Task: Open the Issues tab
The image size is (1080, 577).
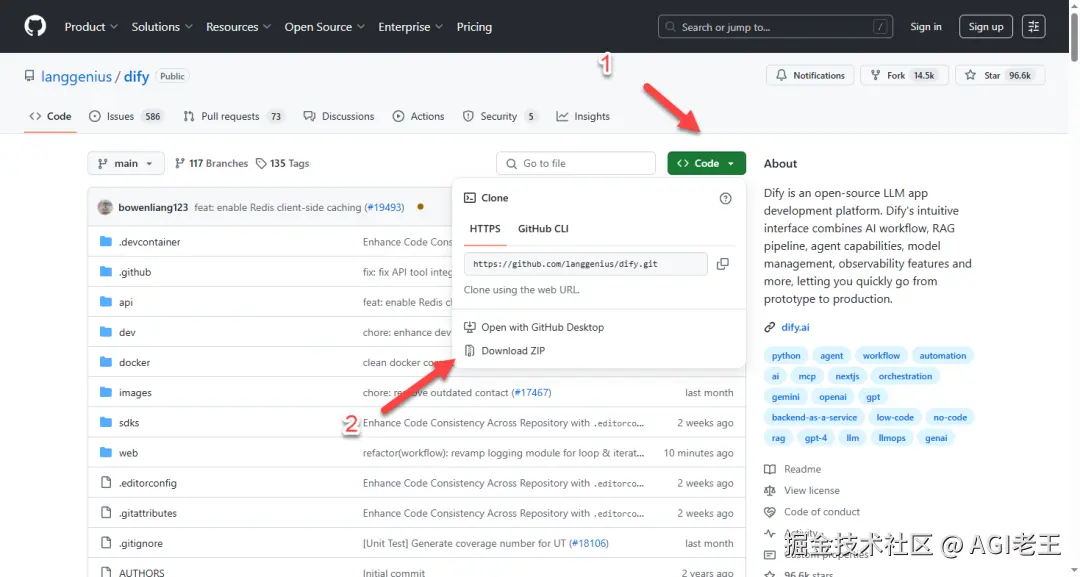Action: 125,116
